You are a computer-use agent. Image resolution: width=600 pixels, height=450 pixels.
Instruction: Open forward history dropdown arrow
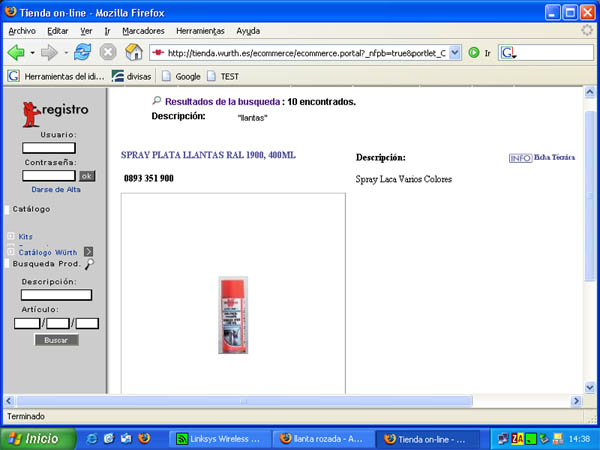point(66,53)
